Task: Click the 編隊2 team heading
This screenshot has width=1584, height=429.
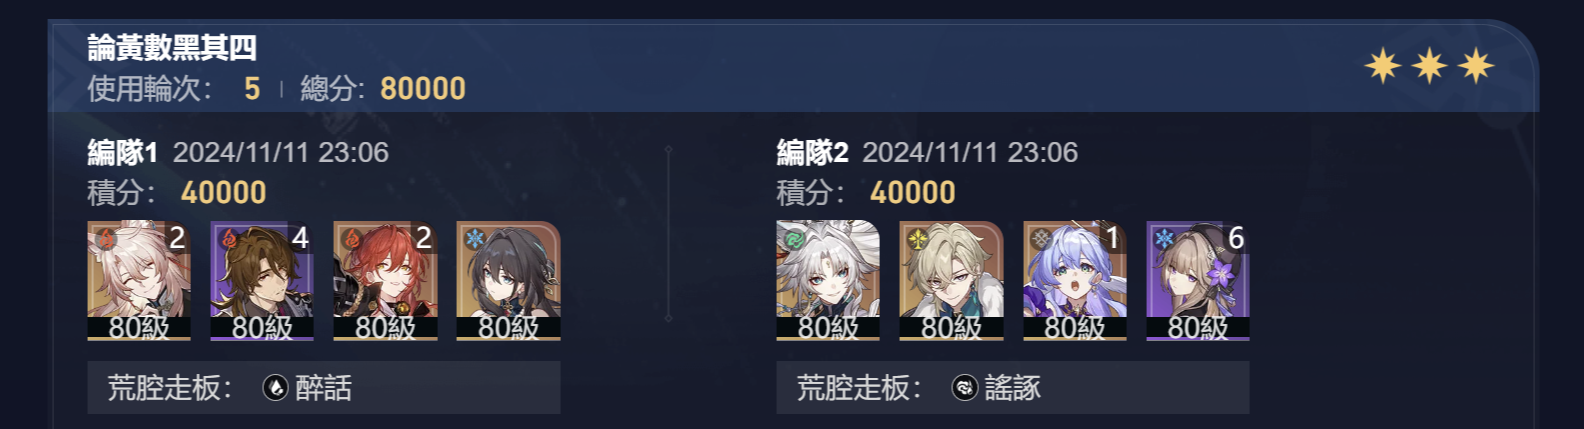Action: [x=812, y=152]
